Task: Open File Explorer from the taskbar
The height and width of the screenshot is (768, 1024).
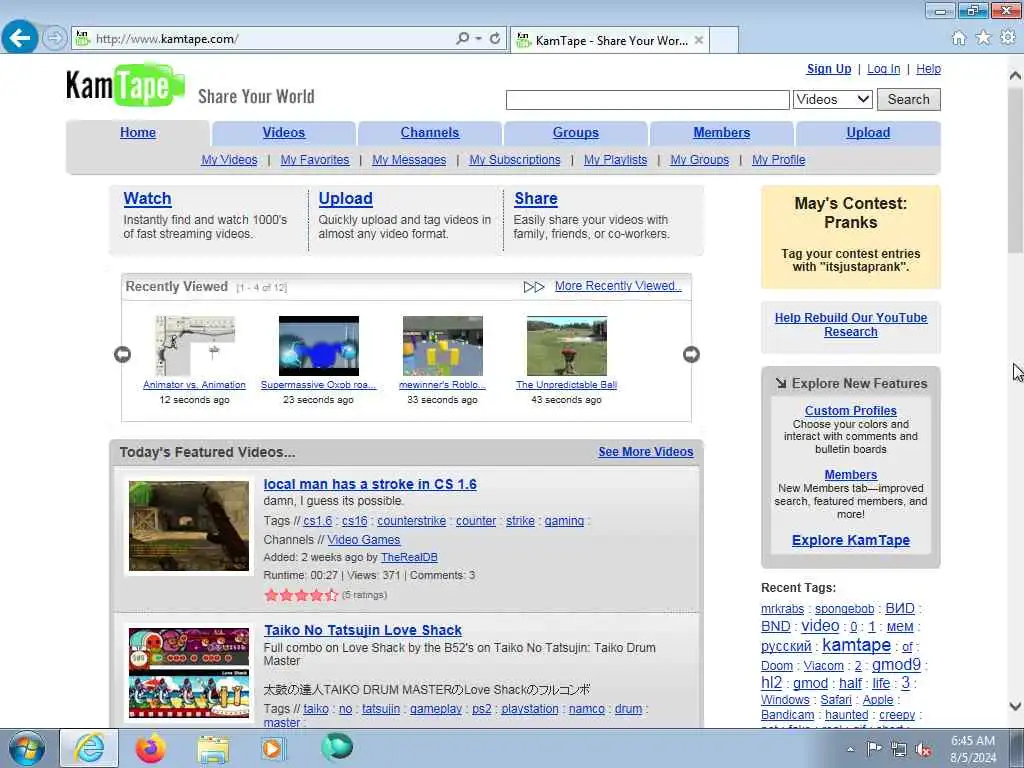Action: click(214, 748)
